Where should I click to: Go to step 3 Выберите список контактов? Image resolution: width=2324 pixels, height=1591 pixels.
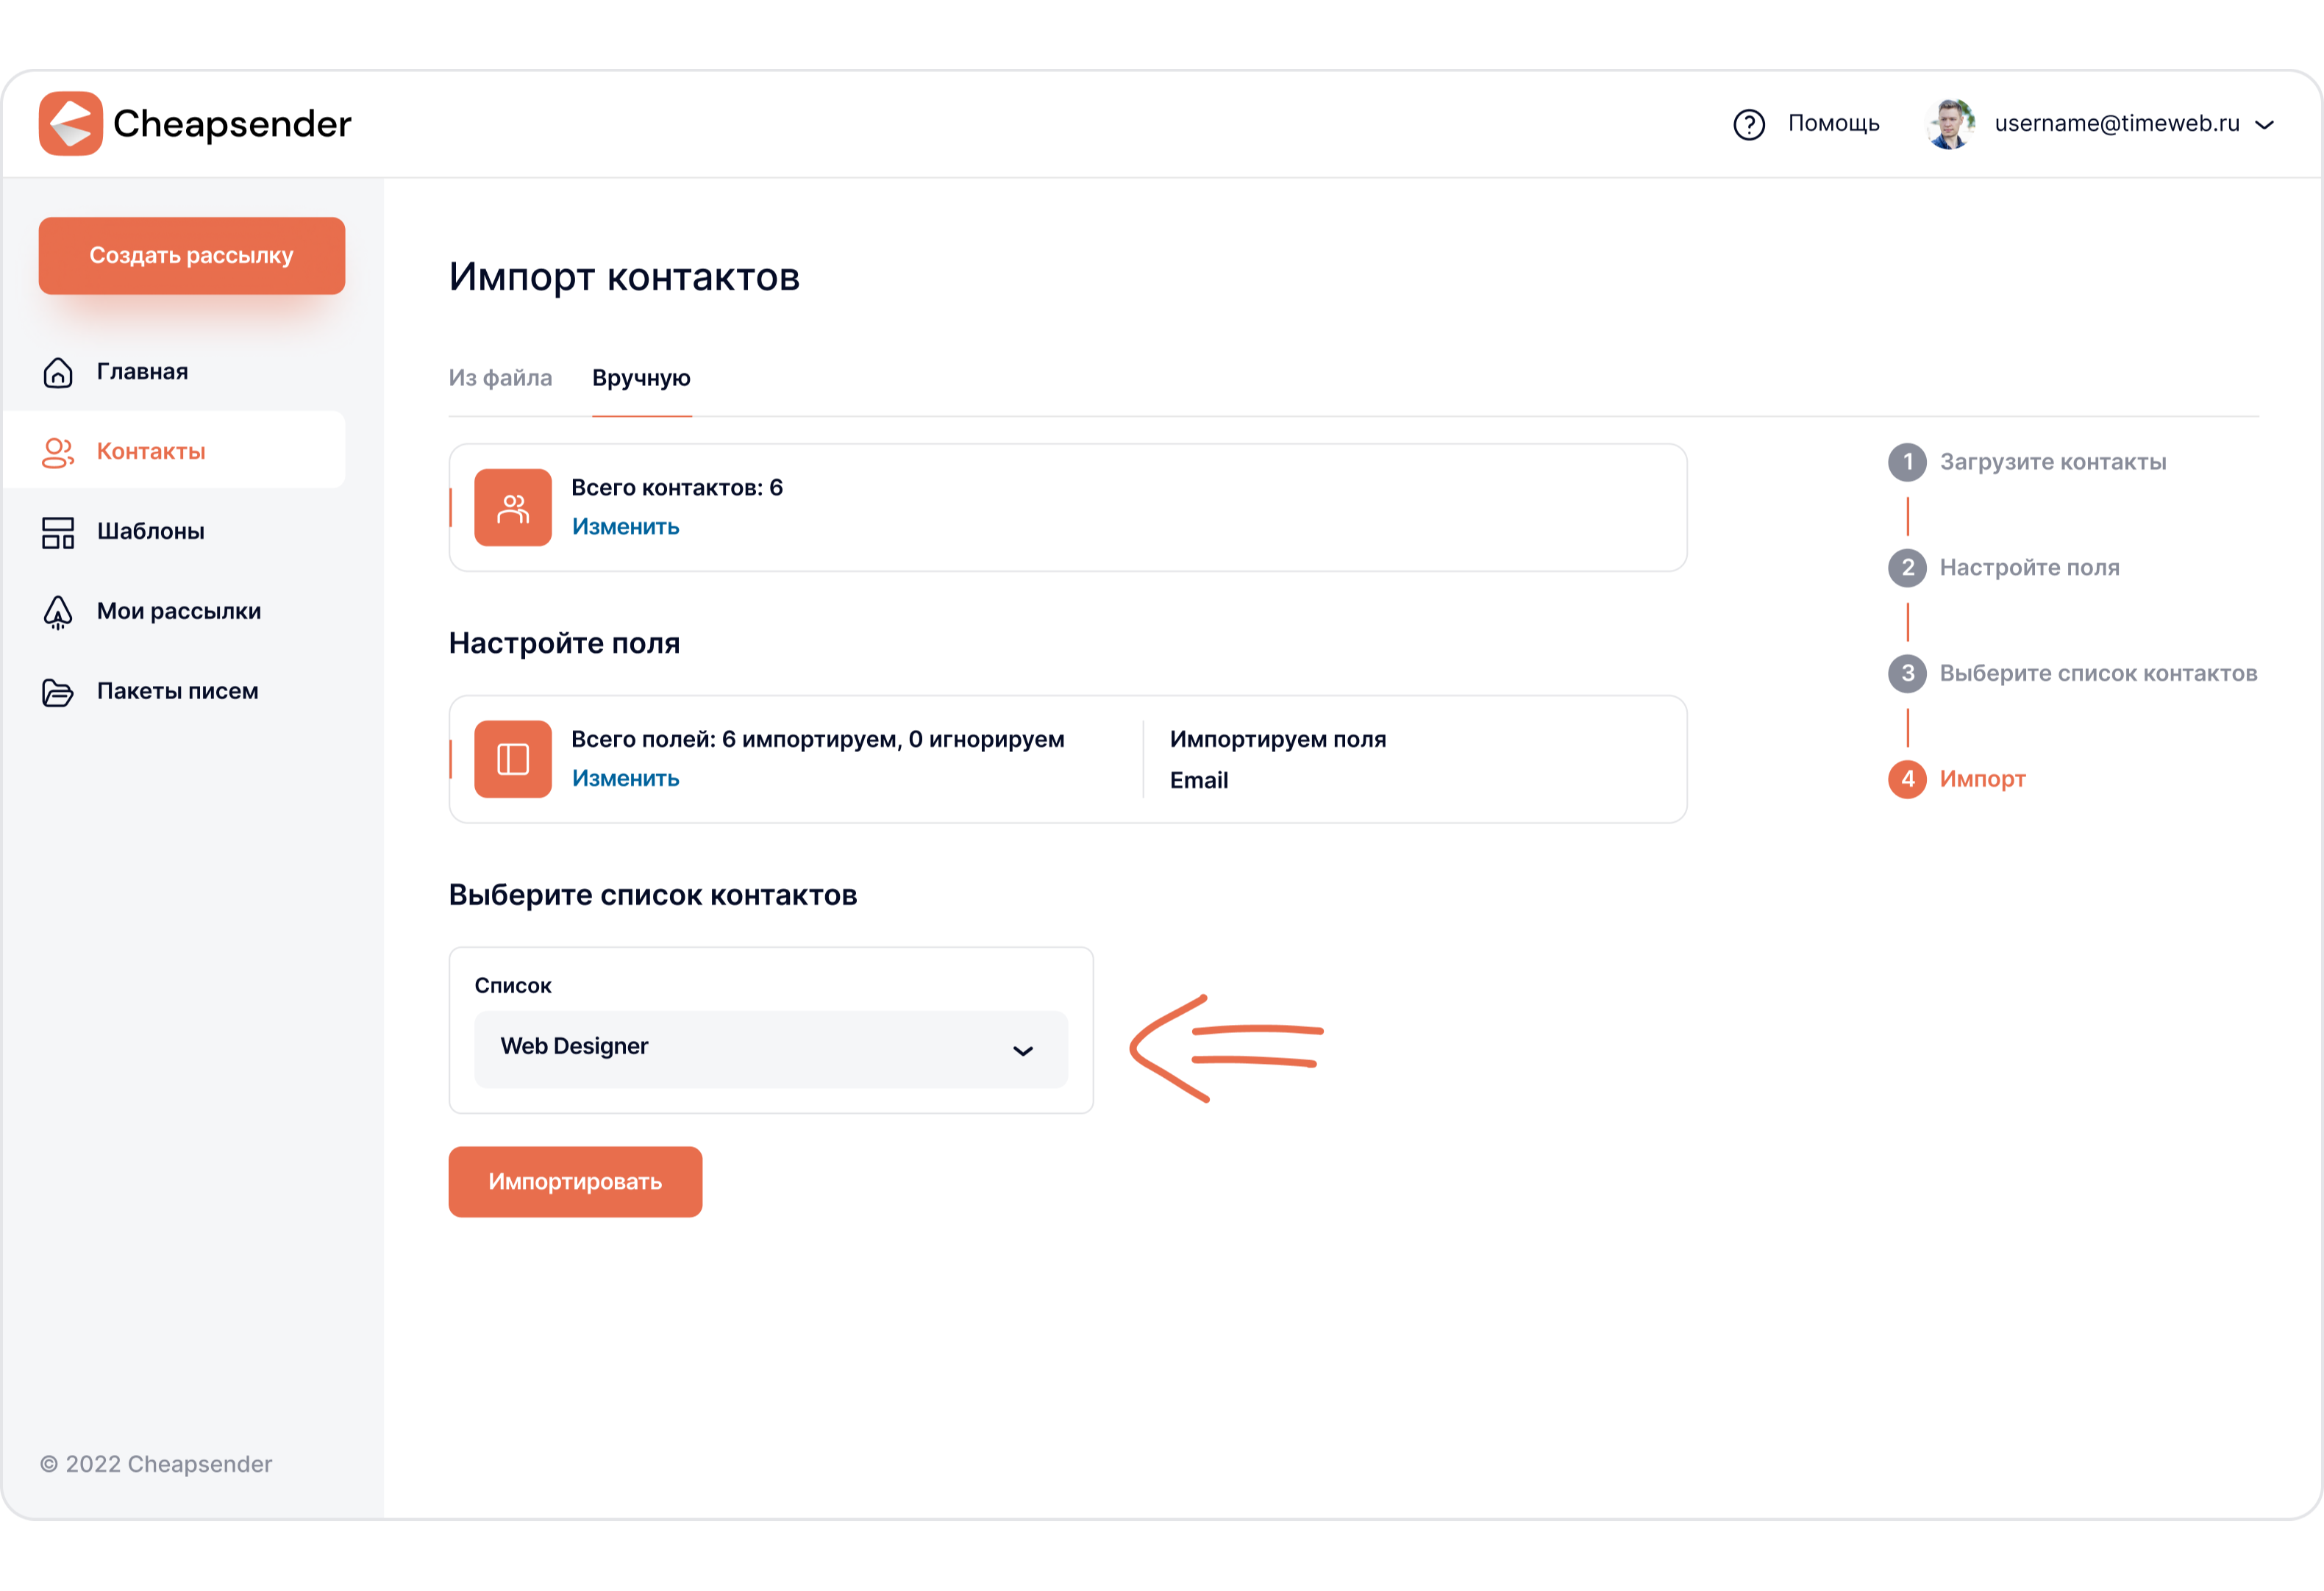[x=2073, y=673]
